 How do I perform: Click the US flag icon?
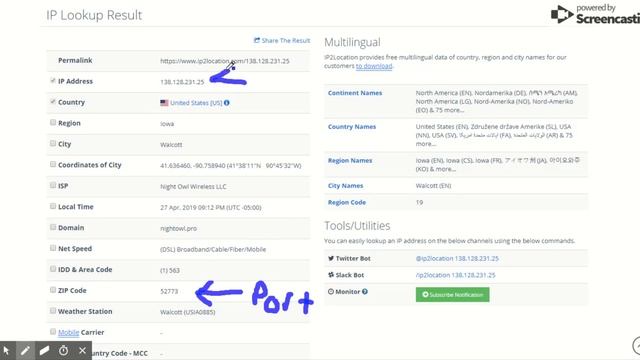[164, 103]
